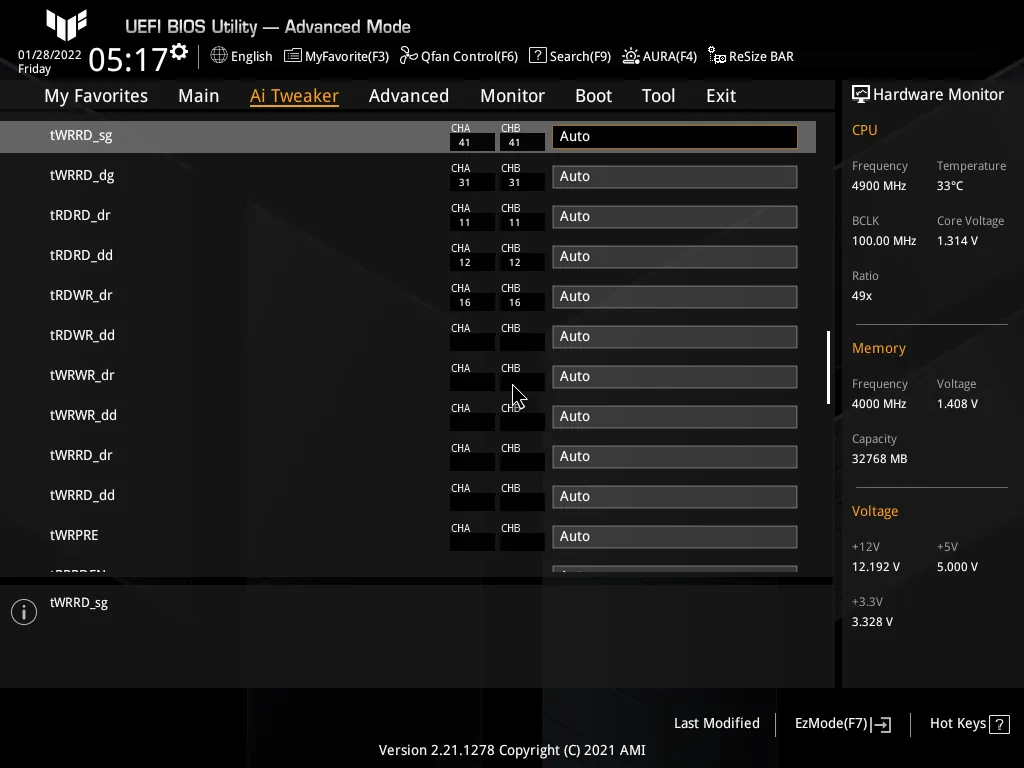Switch to the Main tab
This screenshot has width=1024, height=768.
pyautogui.click(x=199, y=96)
